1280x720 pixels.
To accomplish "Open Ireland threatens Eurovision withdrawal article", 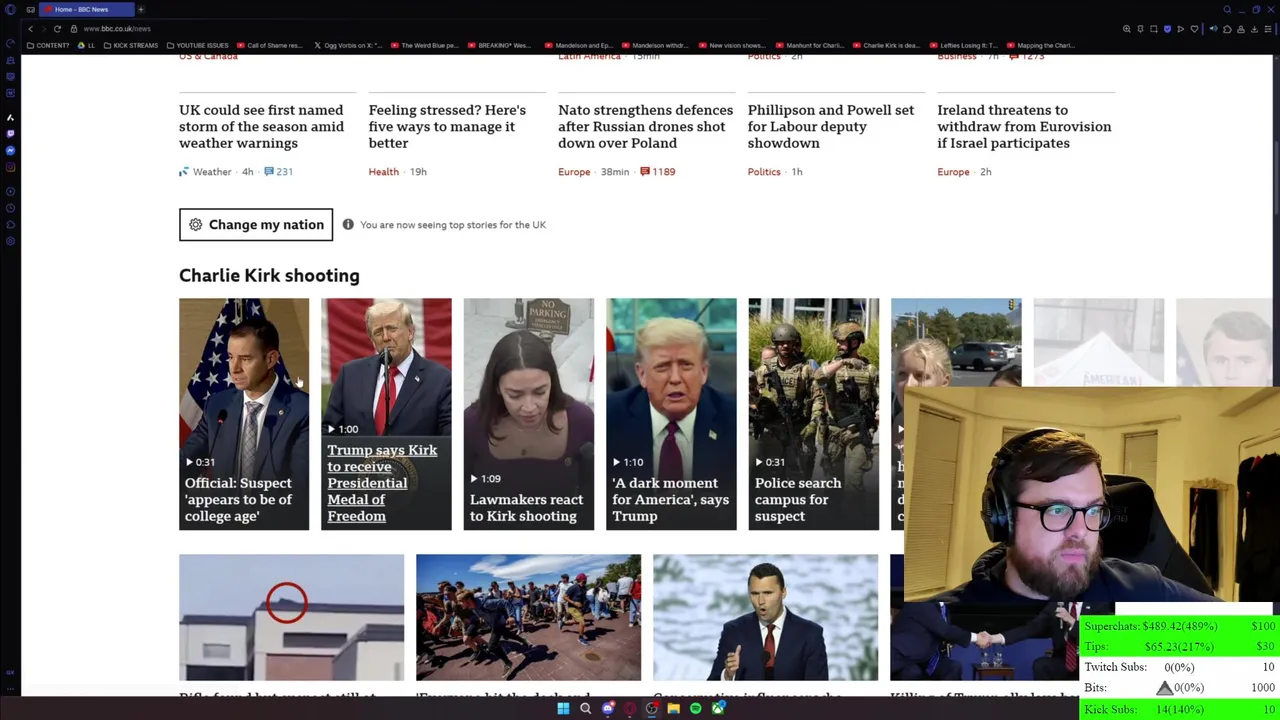I will pos(1024,126).
